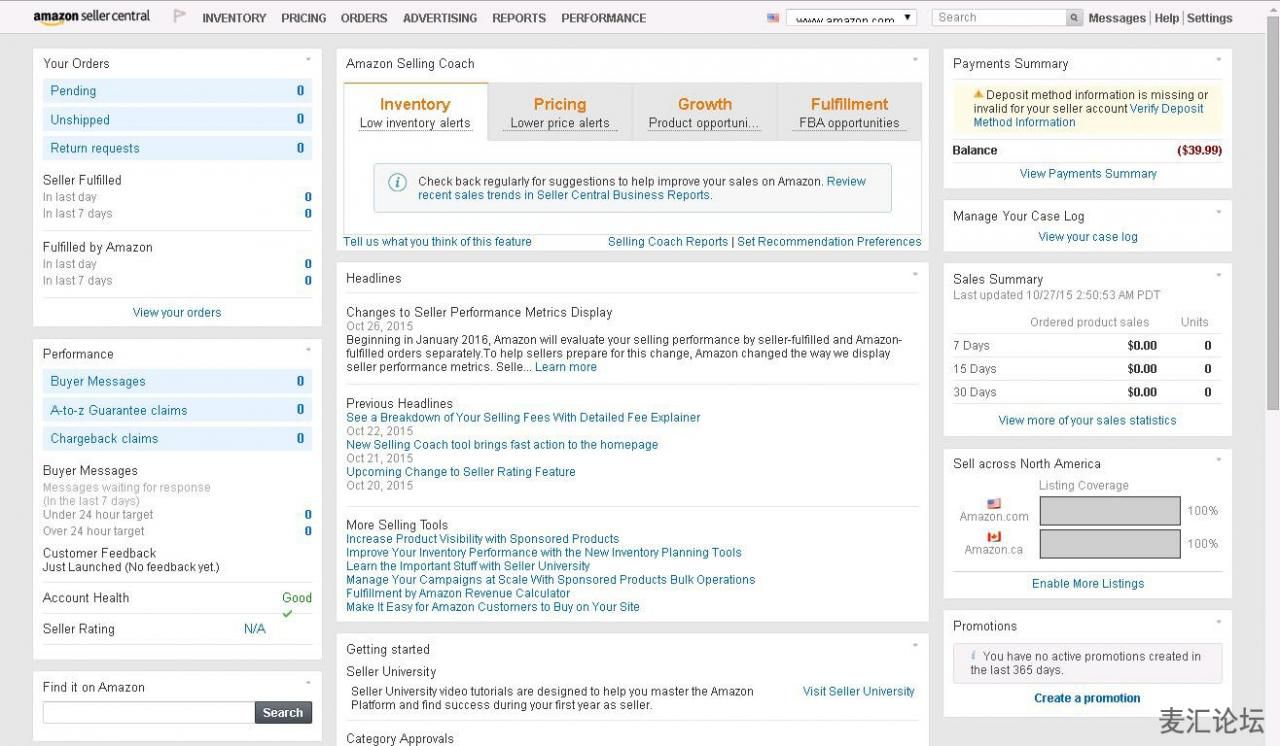Open the INVENTORY menu
1280x746 pixels.
(x=234, y=18)
